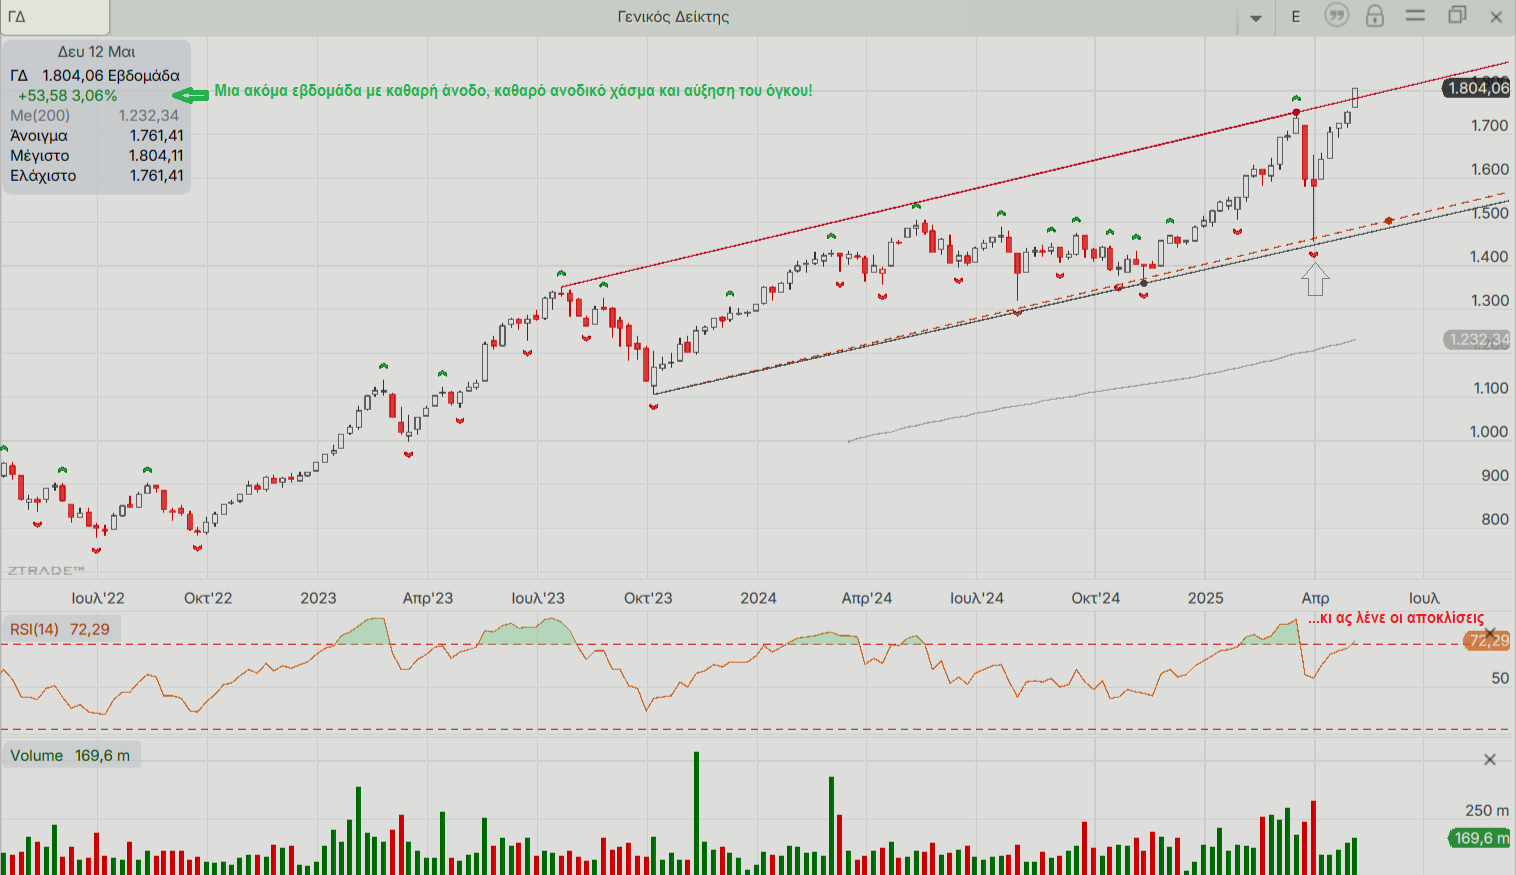The height and width of the screenshot is (875, 1516).
Task: Click the RSI(14) 72,29 indicator label
Action: [60, 629]
